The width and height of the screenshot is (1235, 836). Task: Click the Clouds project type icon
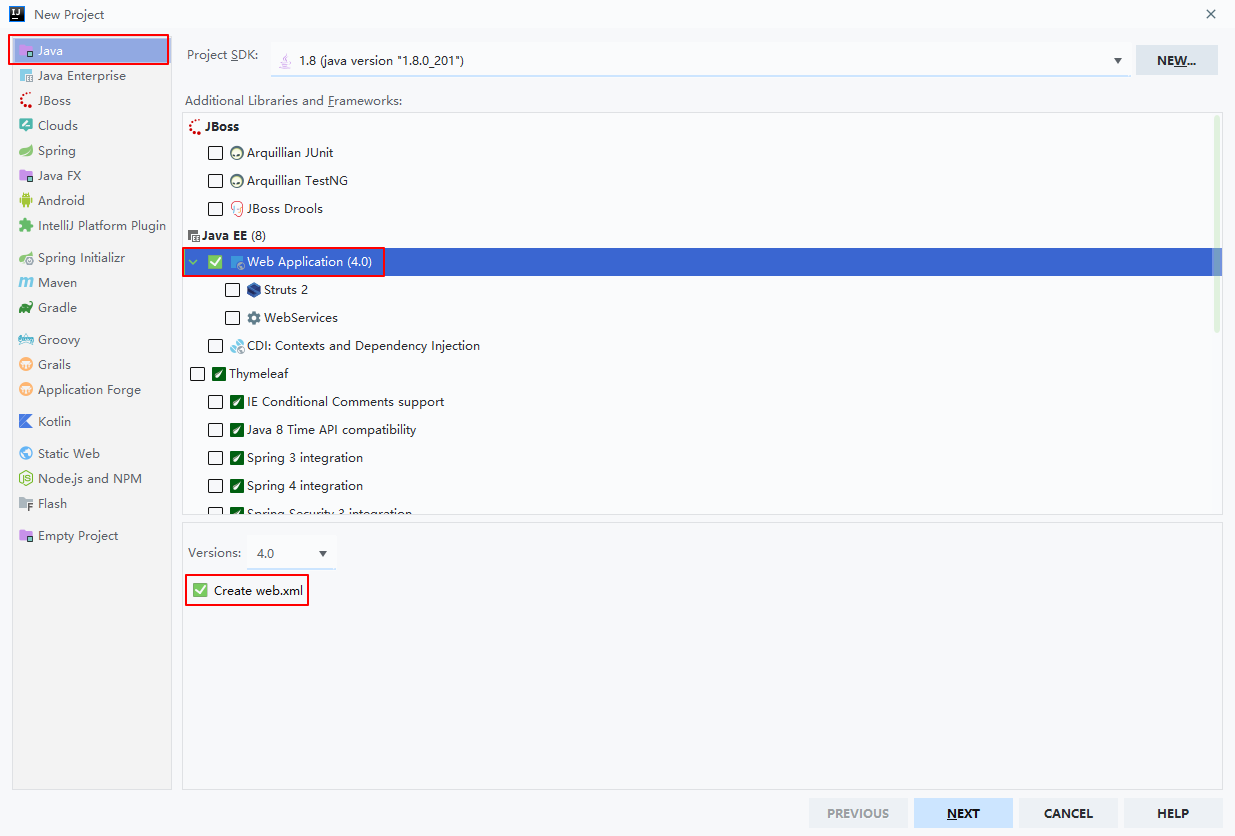26,125
